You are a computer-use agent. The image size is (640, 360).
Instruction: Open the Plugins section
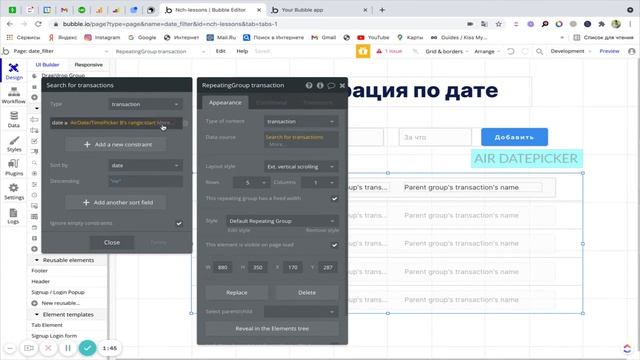pyautogui.click(x=13, y=168)
